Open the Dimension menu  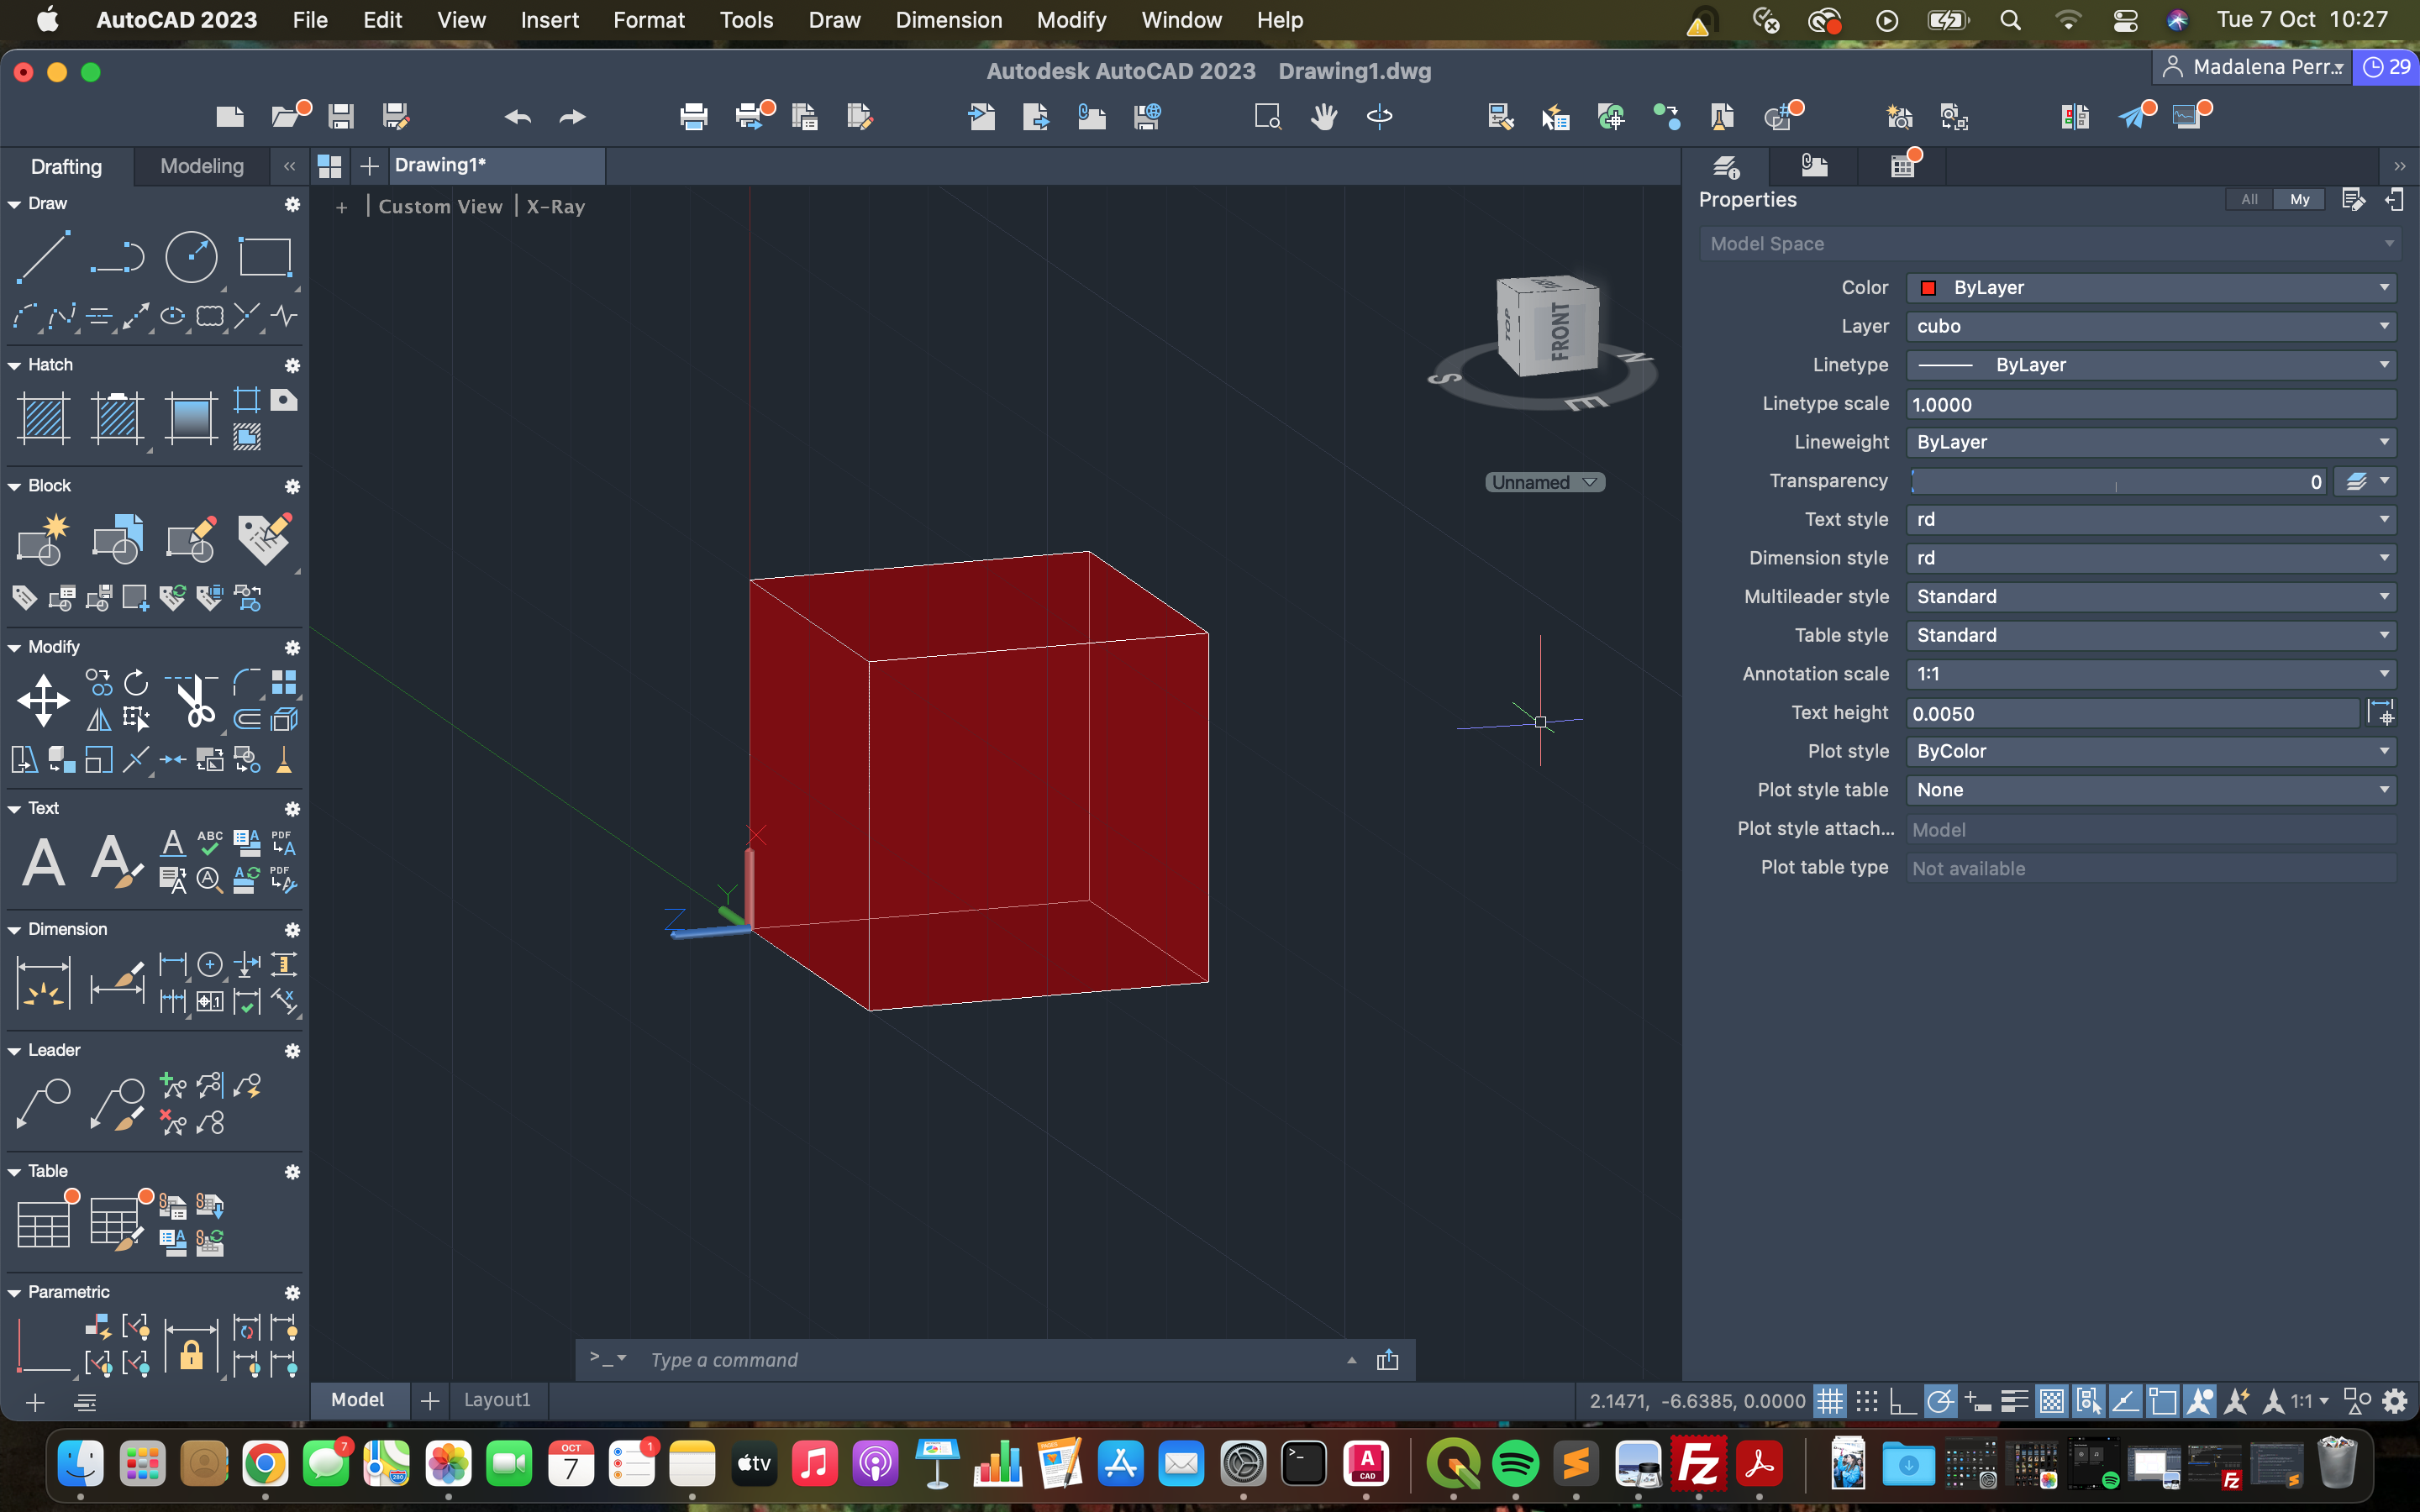948,20
